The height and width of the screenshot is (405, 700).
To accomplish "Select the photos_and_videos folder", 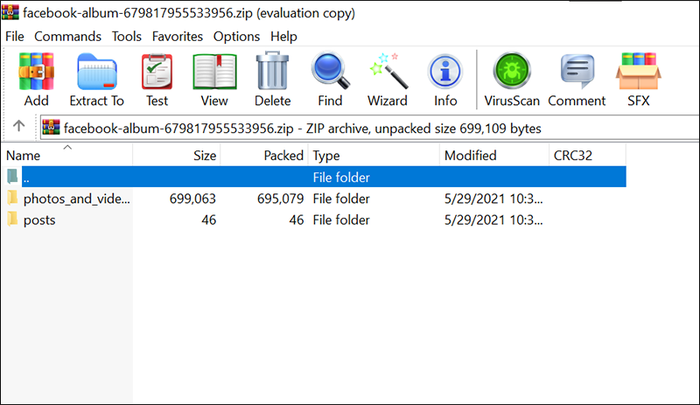I will (76, 198).
